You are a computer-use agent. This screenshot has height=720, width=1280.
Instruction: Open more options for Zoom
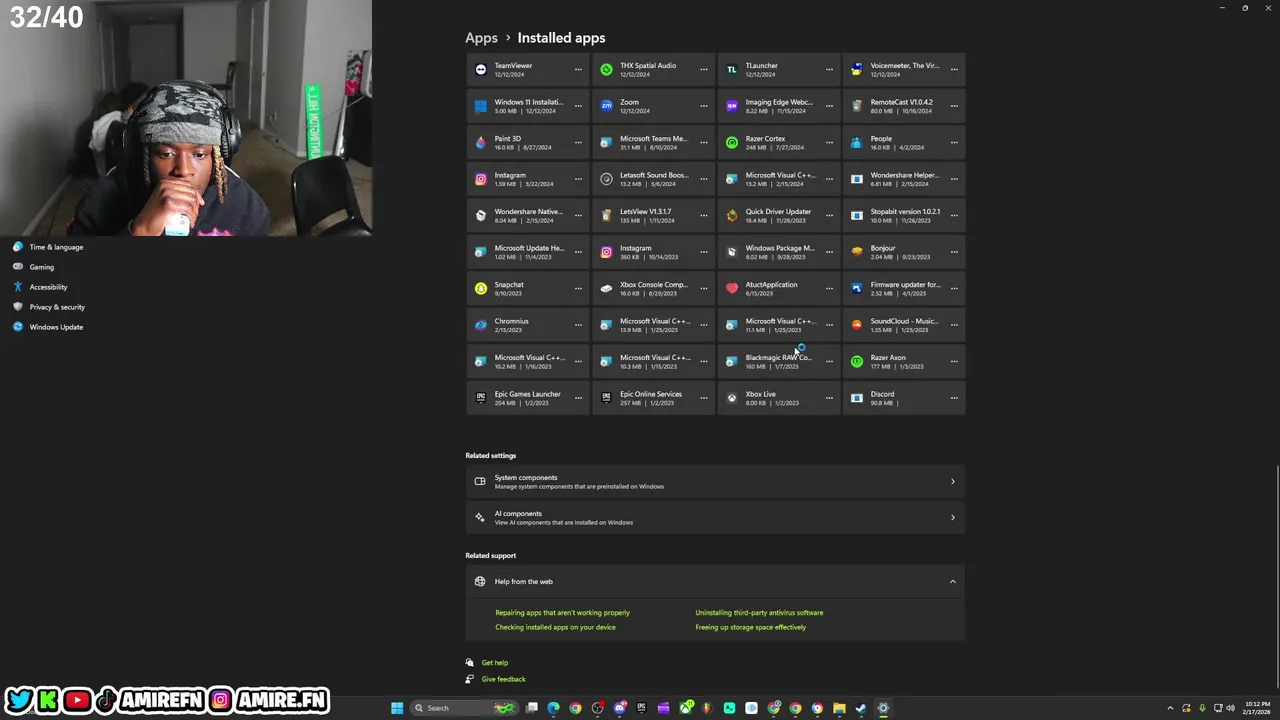pyautogui.click(x=704, y=106)
